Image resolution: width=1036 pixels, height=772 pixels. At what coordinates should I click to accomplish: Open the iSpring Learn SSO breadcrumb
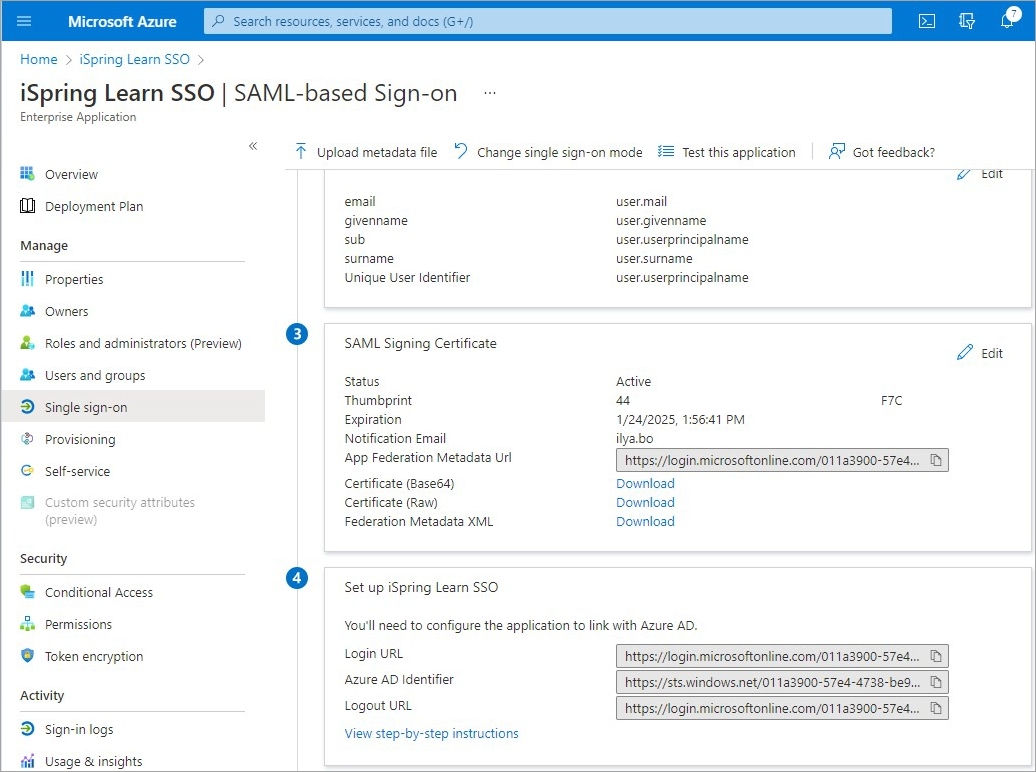click(134, 59)
